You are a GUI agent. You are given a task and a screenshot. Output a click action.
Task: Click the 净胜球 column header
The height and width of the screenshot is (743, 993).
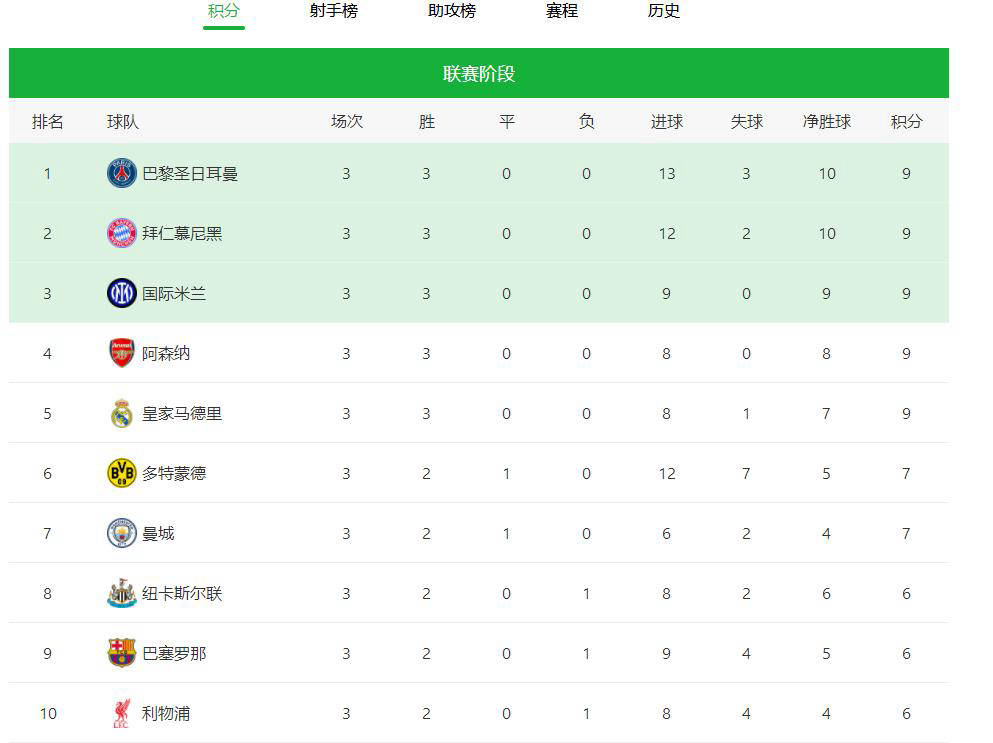click(827, 121)
